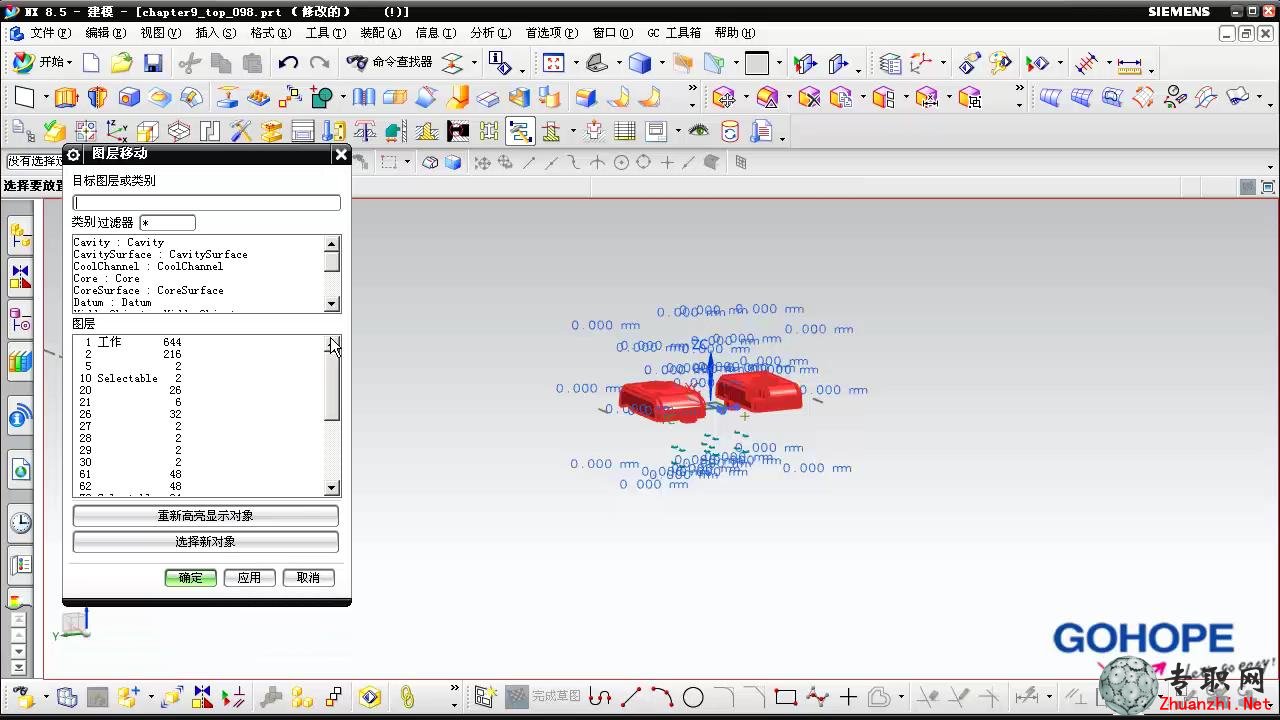Viewport: 1280px width, 720px height.
Task: Click the sketch Point plus icon
Action: (x=848, y=697)
